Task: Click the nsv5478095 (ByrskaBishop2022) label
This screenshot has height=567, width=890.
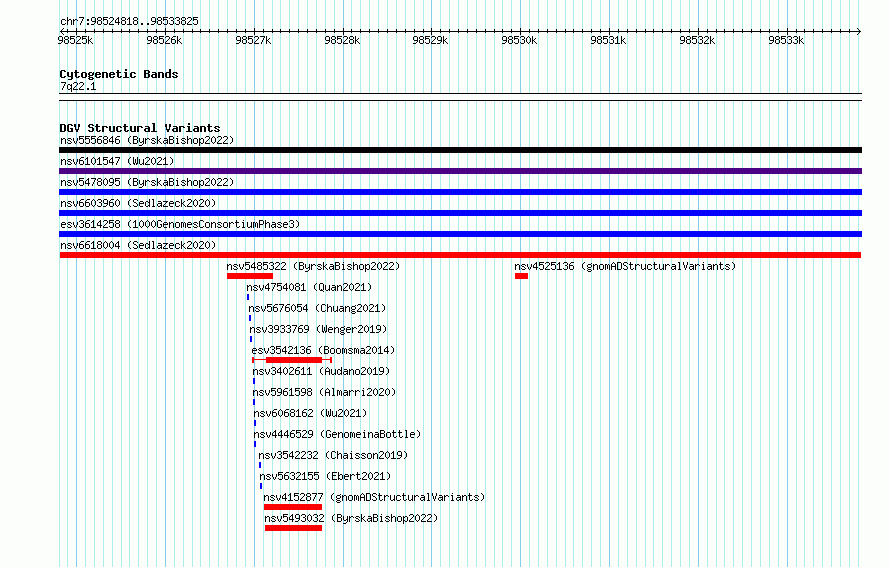Action: pyautogui.click(x=147, y=182)
